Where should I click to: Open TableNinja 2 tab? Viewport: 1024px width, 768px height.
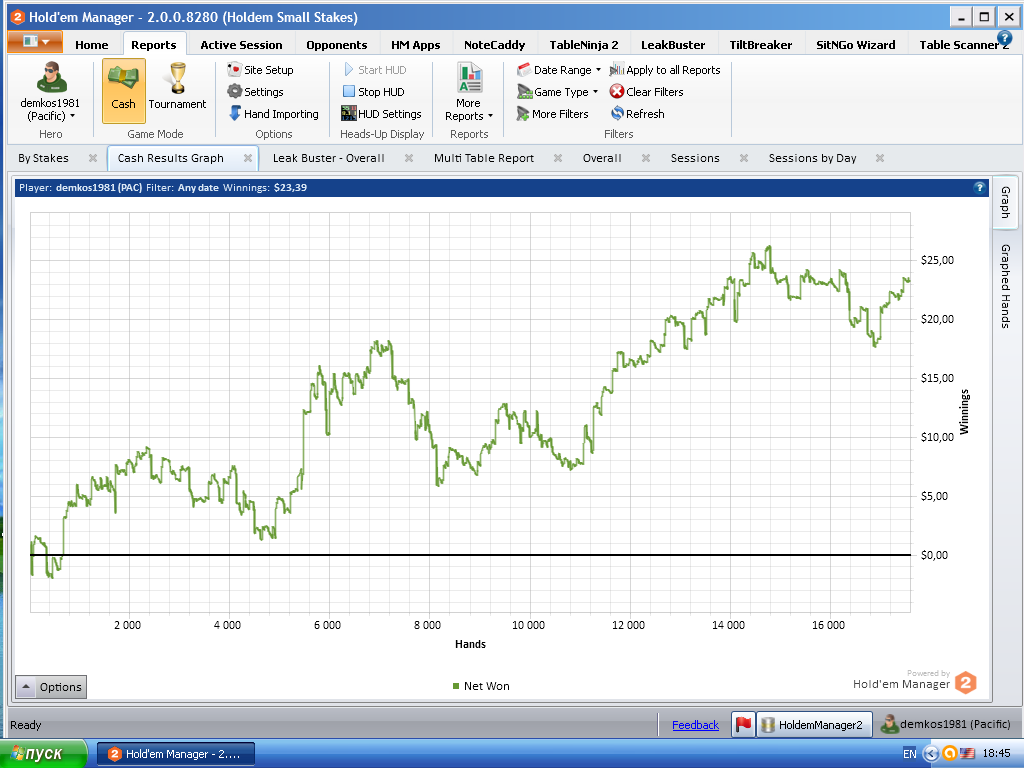pyautogui.click(x=583, y=44)
